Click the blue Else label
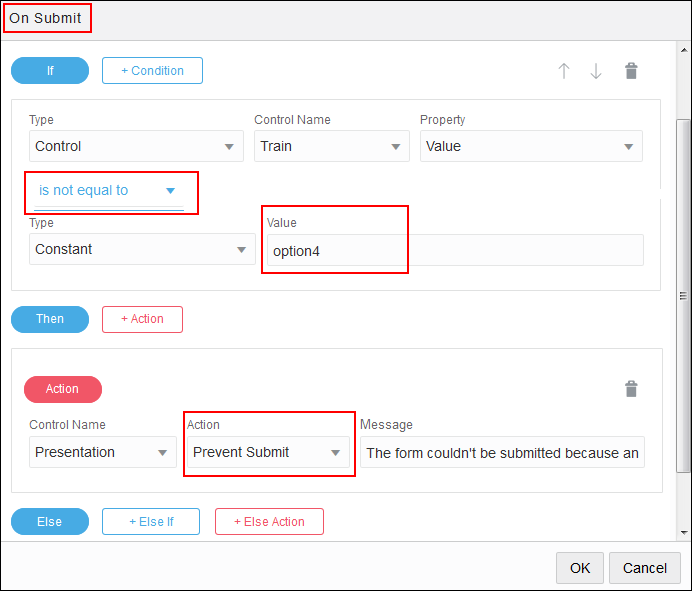Image resolution: width=692 pixels, height=591 pixels. (x=50, y=522)
